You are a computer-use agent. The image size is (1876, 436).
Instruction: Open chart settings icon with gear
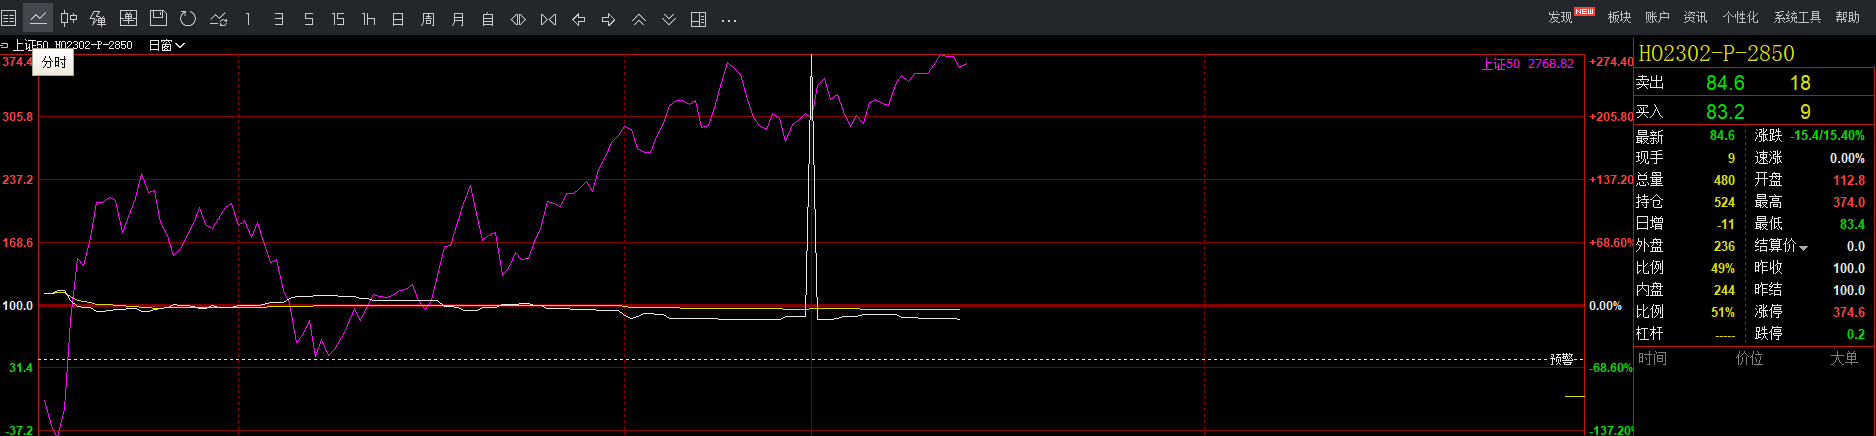click(218, 18)
